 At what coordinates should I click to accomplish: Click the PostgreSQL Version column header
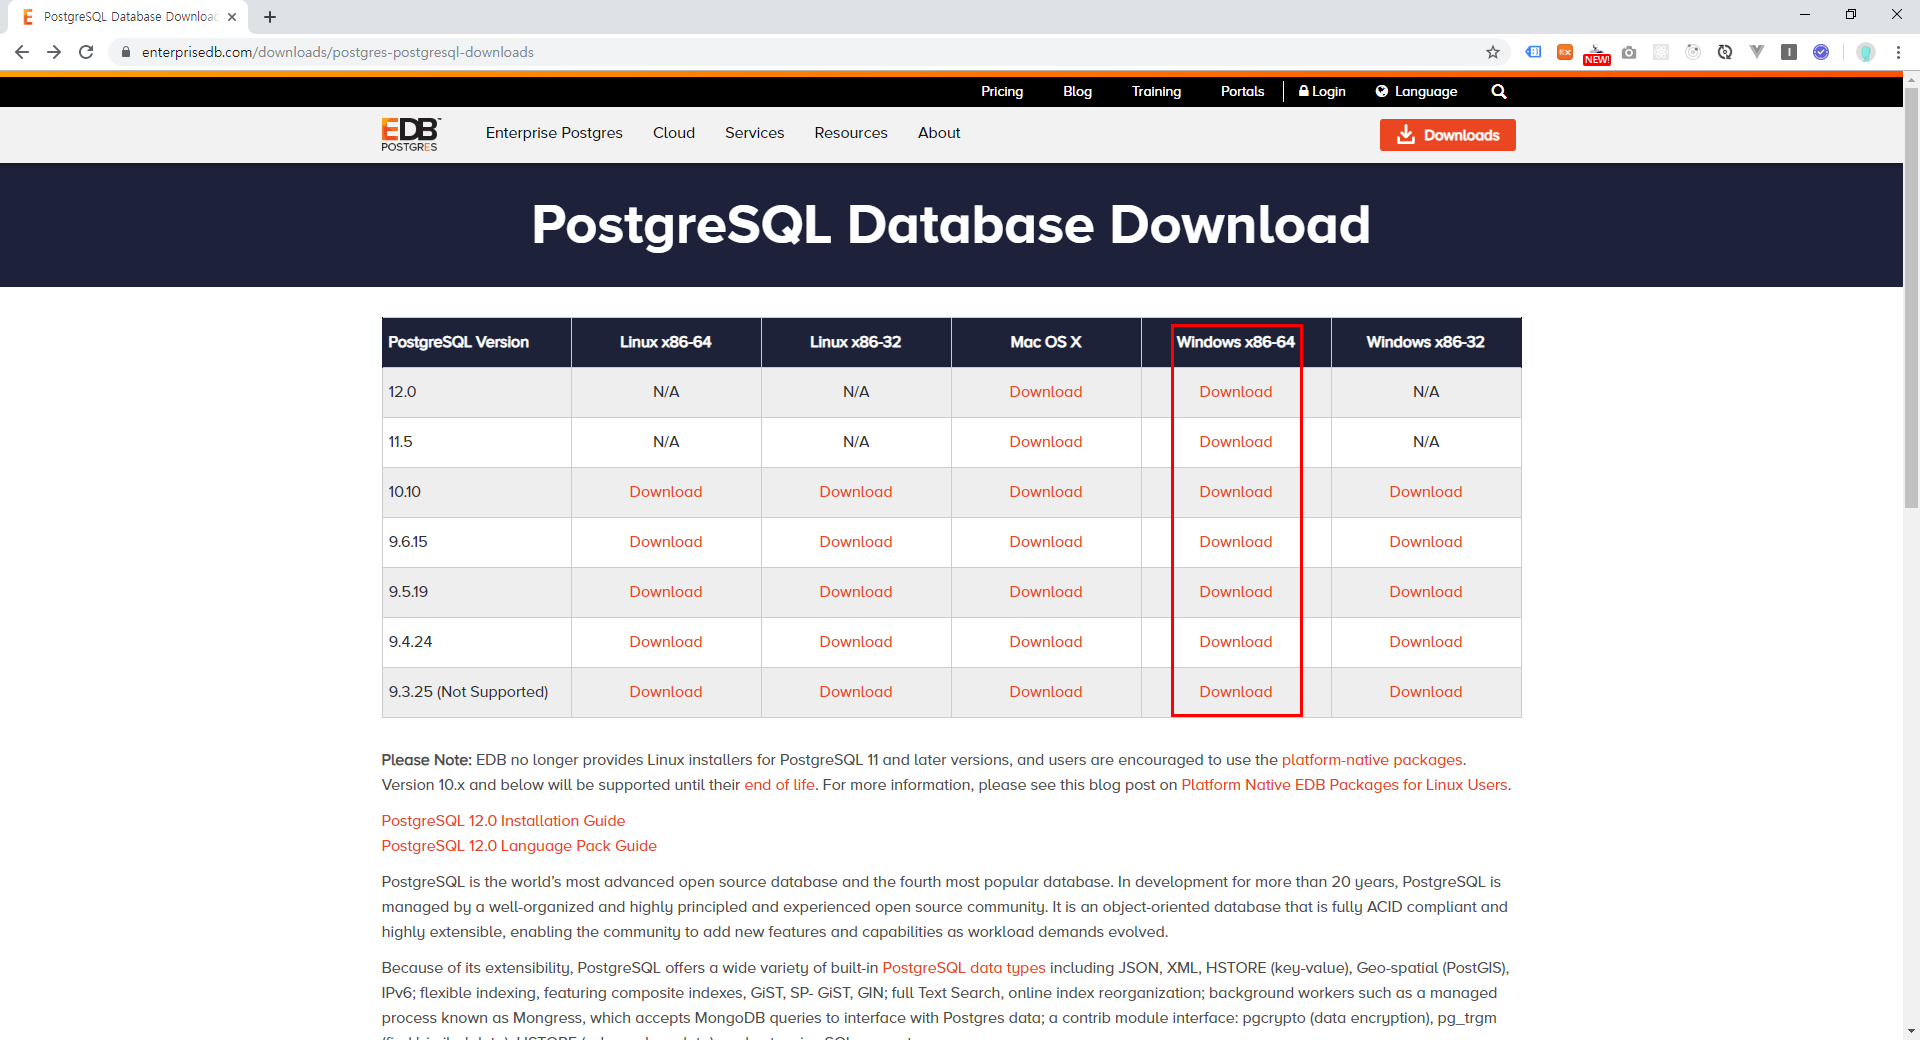click(476, 342)
